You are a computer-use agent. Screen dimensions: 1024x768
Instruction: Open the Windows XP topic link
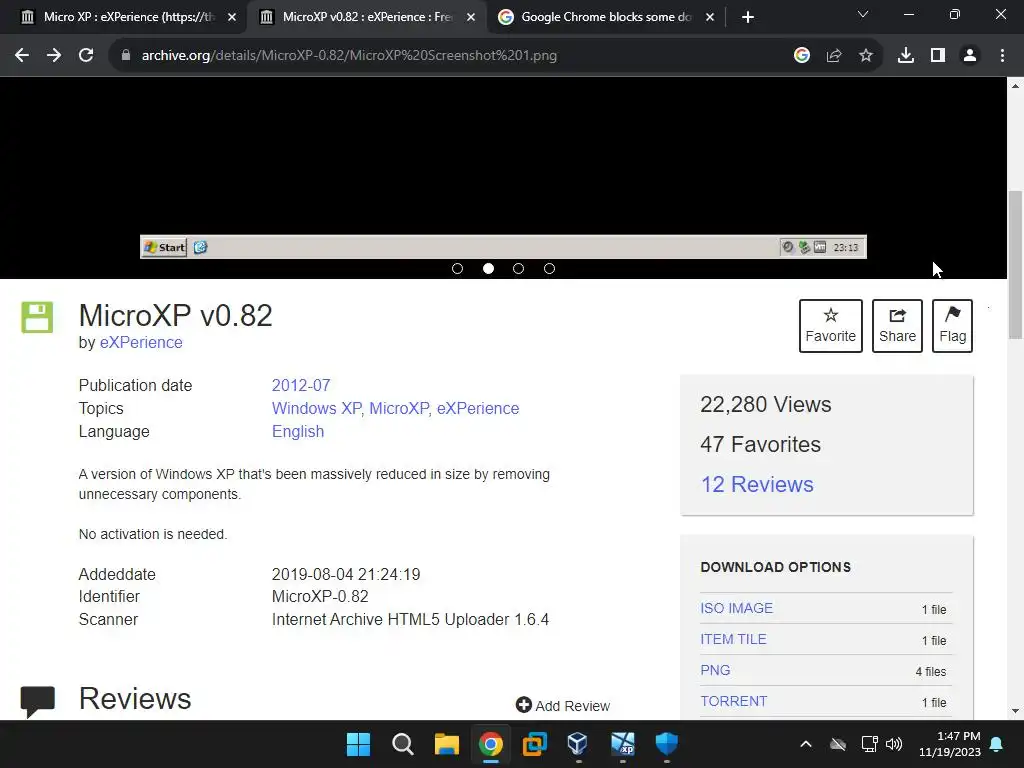coord(317,408)
